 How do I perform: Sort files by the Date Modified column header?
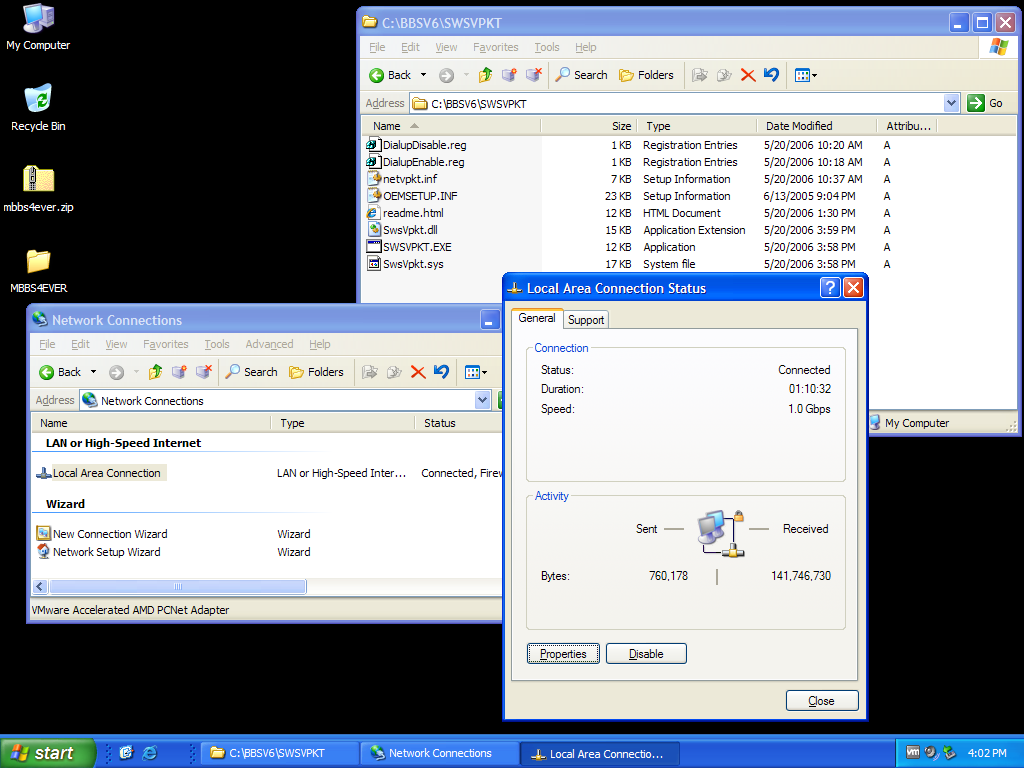799,126
